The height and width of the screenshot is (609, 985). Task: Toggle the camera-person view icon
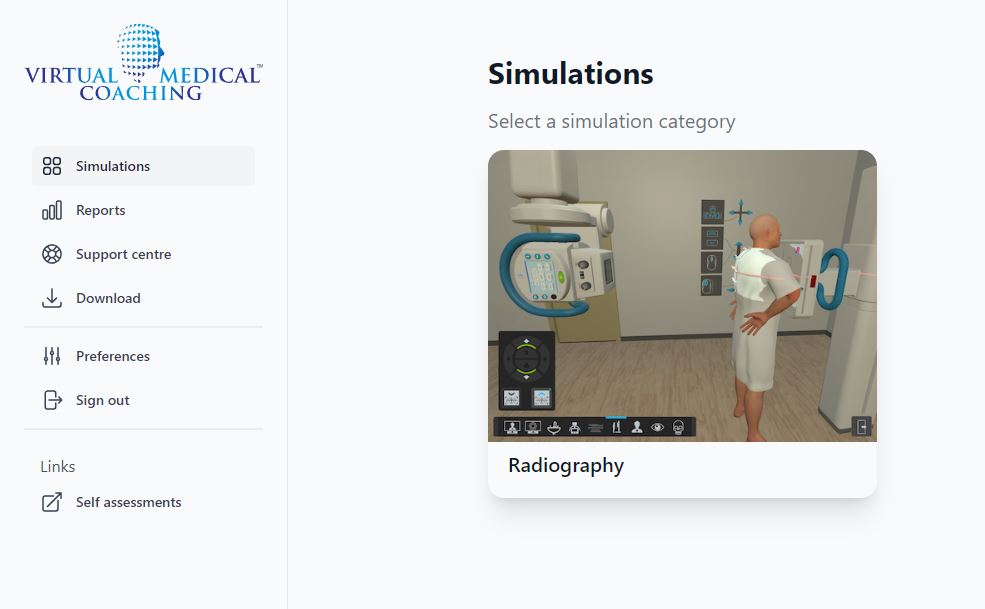(x=512, y=426)
